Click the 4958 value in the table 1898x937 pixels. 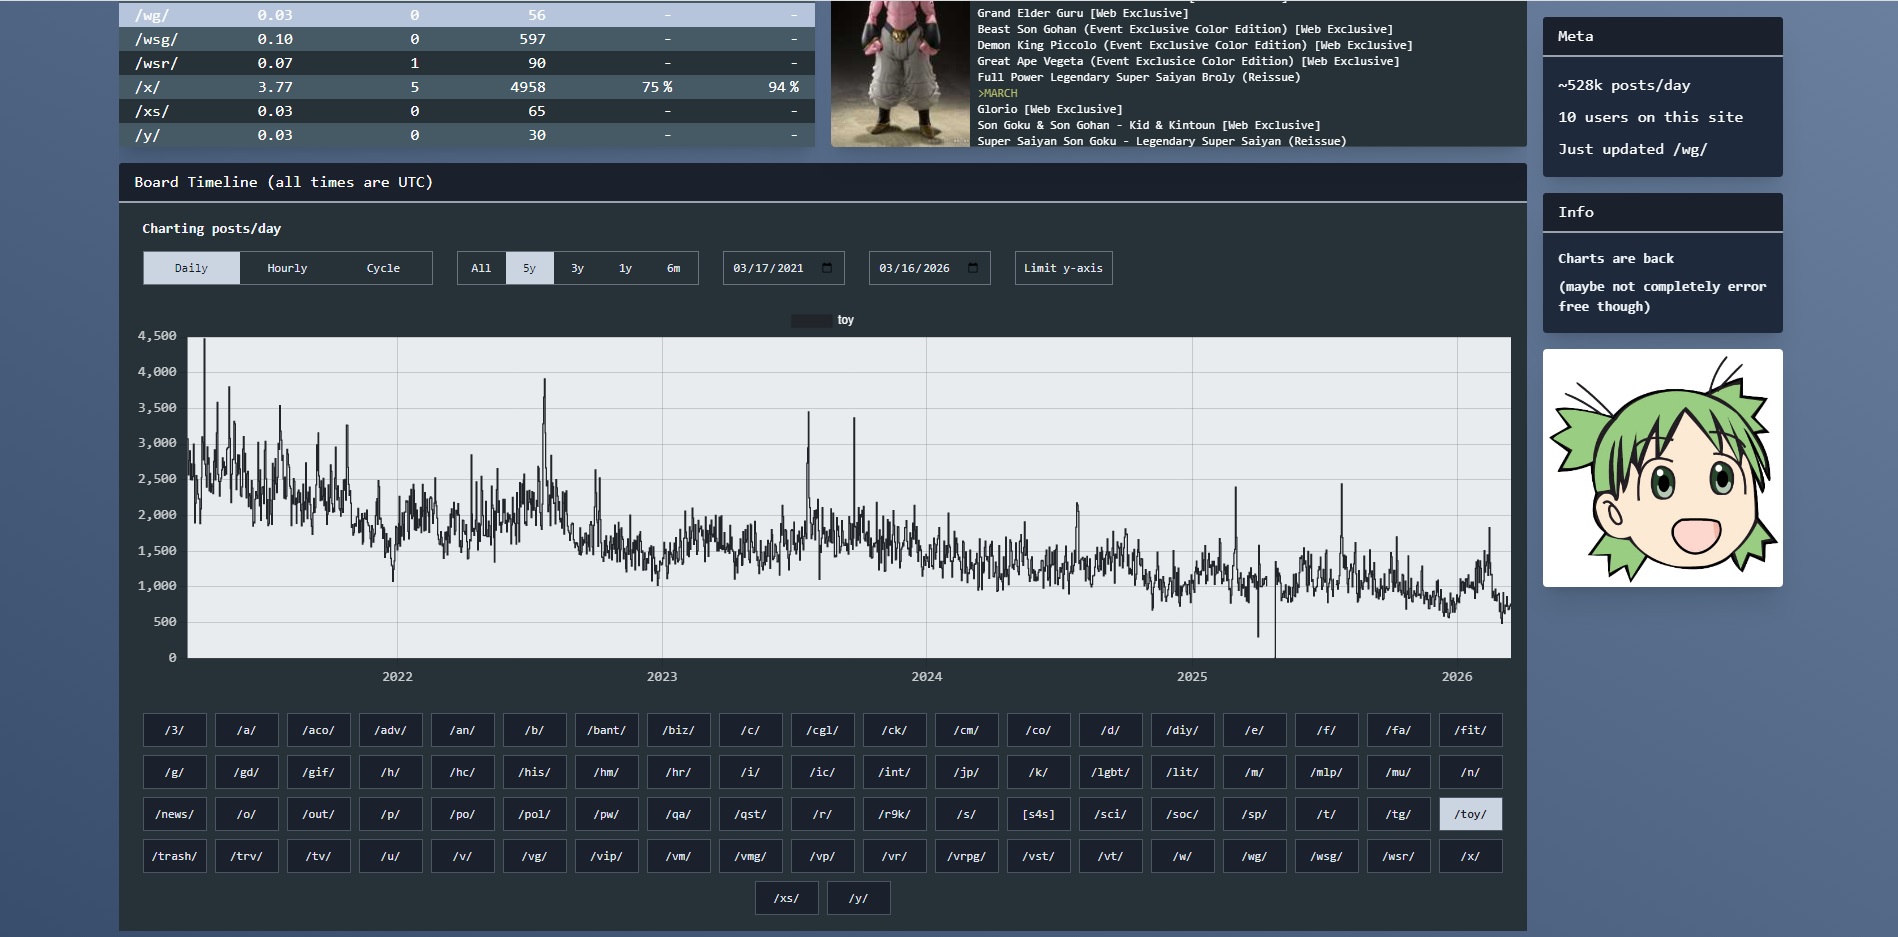[528, 87]
